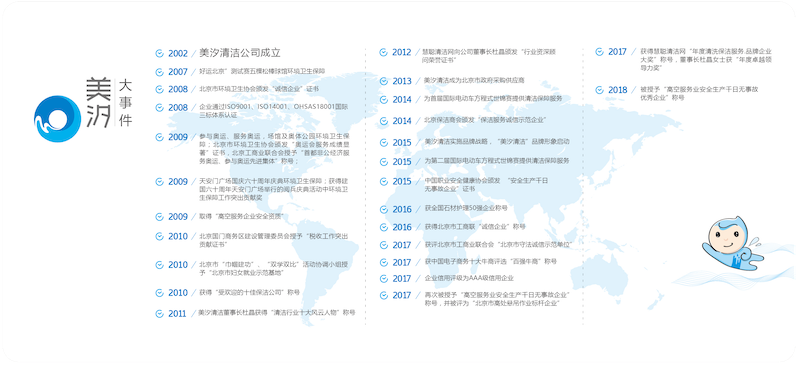Viewport: 800px width, 366px height.
Task: Click the text mentioning "北京市妇女就业示范基地"
Action: tap(273, 269)
